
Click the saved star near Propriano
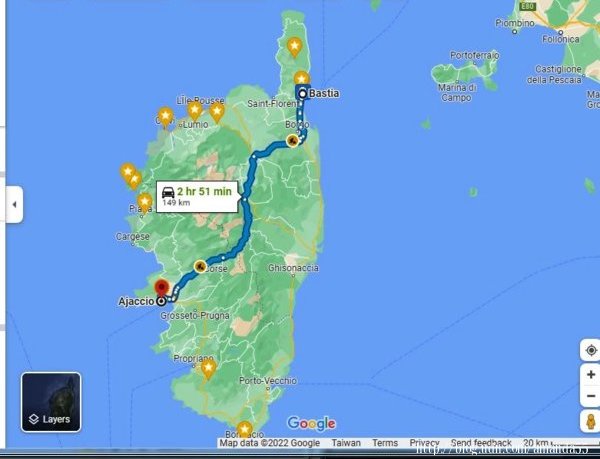click(208, 368)
